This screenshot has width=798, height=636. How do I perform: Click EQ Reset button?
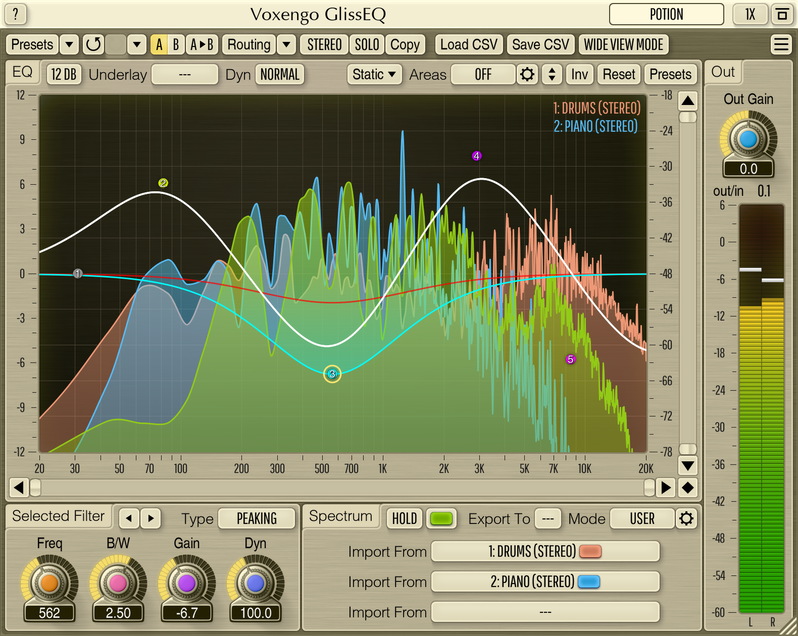tap(619, 75)
